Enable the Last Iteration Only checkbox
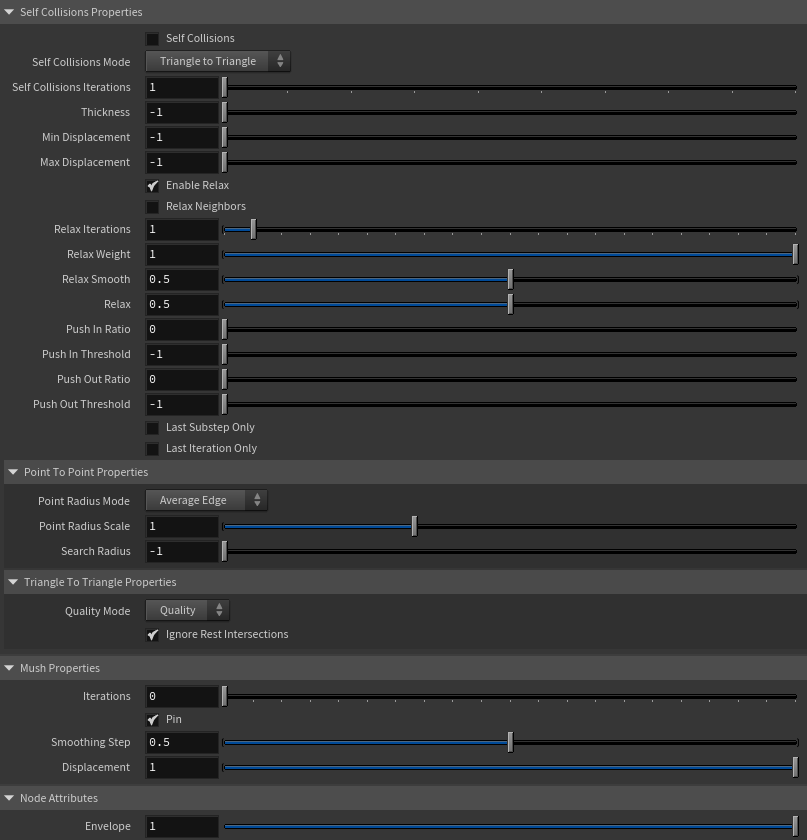This screenshot has width=807, height=840. tap(153, 449)
